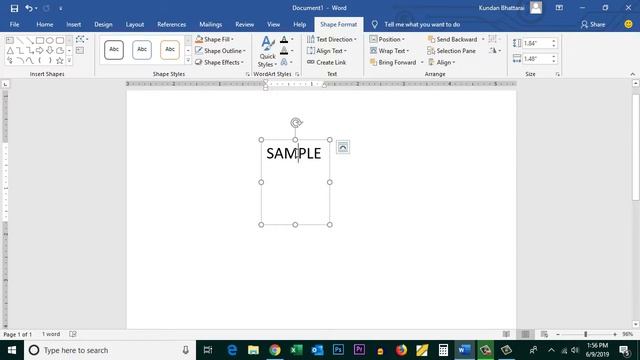Open the Size dialog launcher
This screenshot has height=360, width=640.
(558, 74)
